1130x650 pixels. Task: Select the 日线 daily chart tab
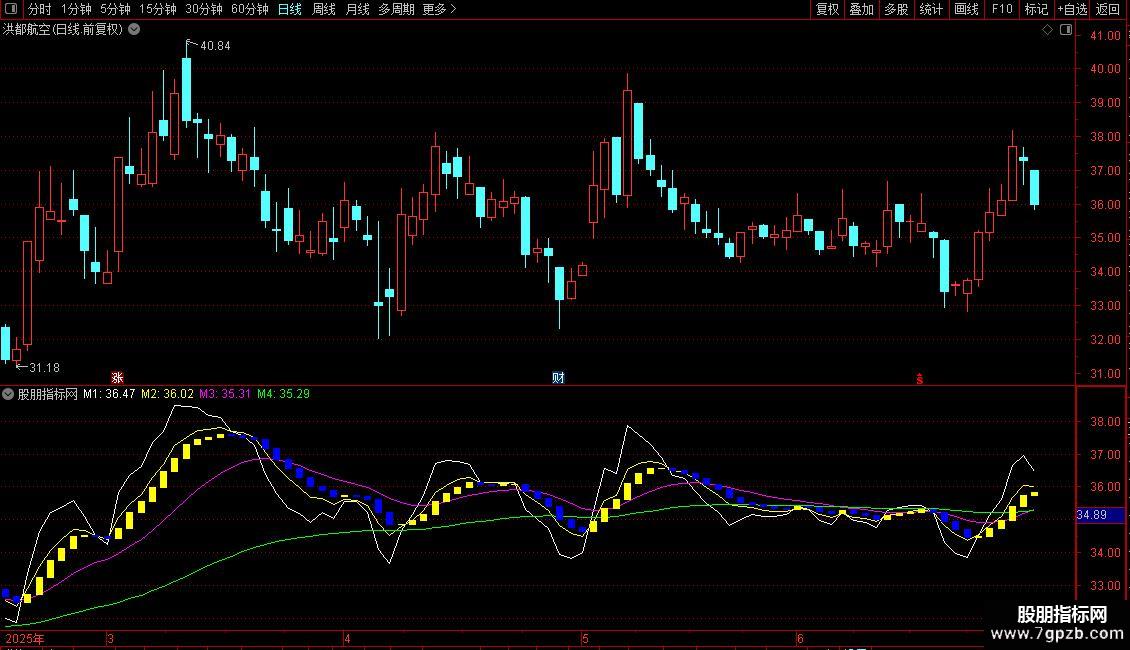point(290,9)
